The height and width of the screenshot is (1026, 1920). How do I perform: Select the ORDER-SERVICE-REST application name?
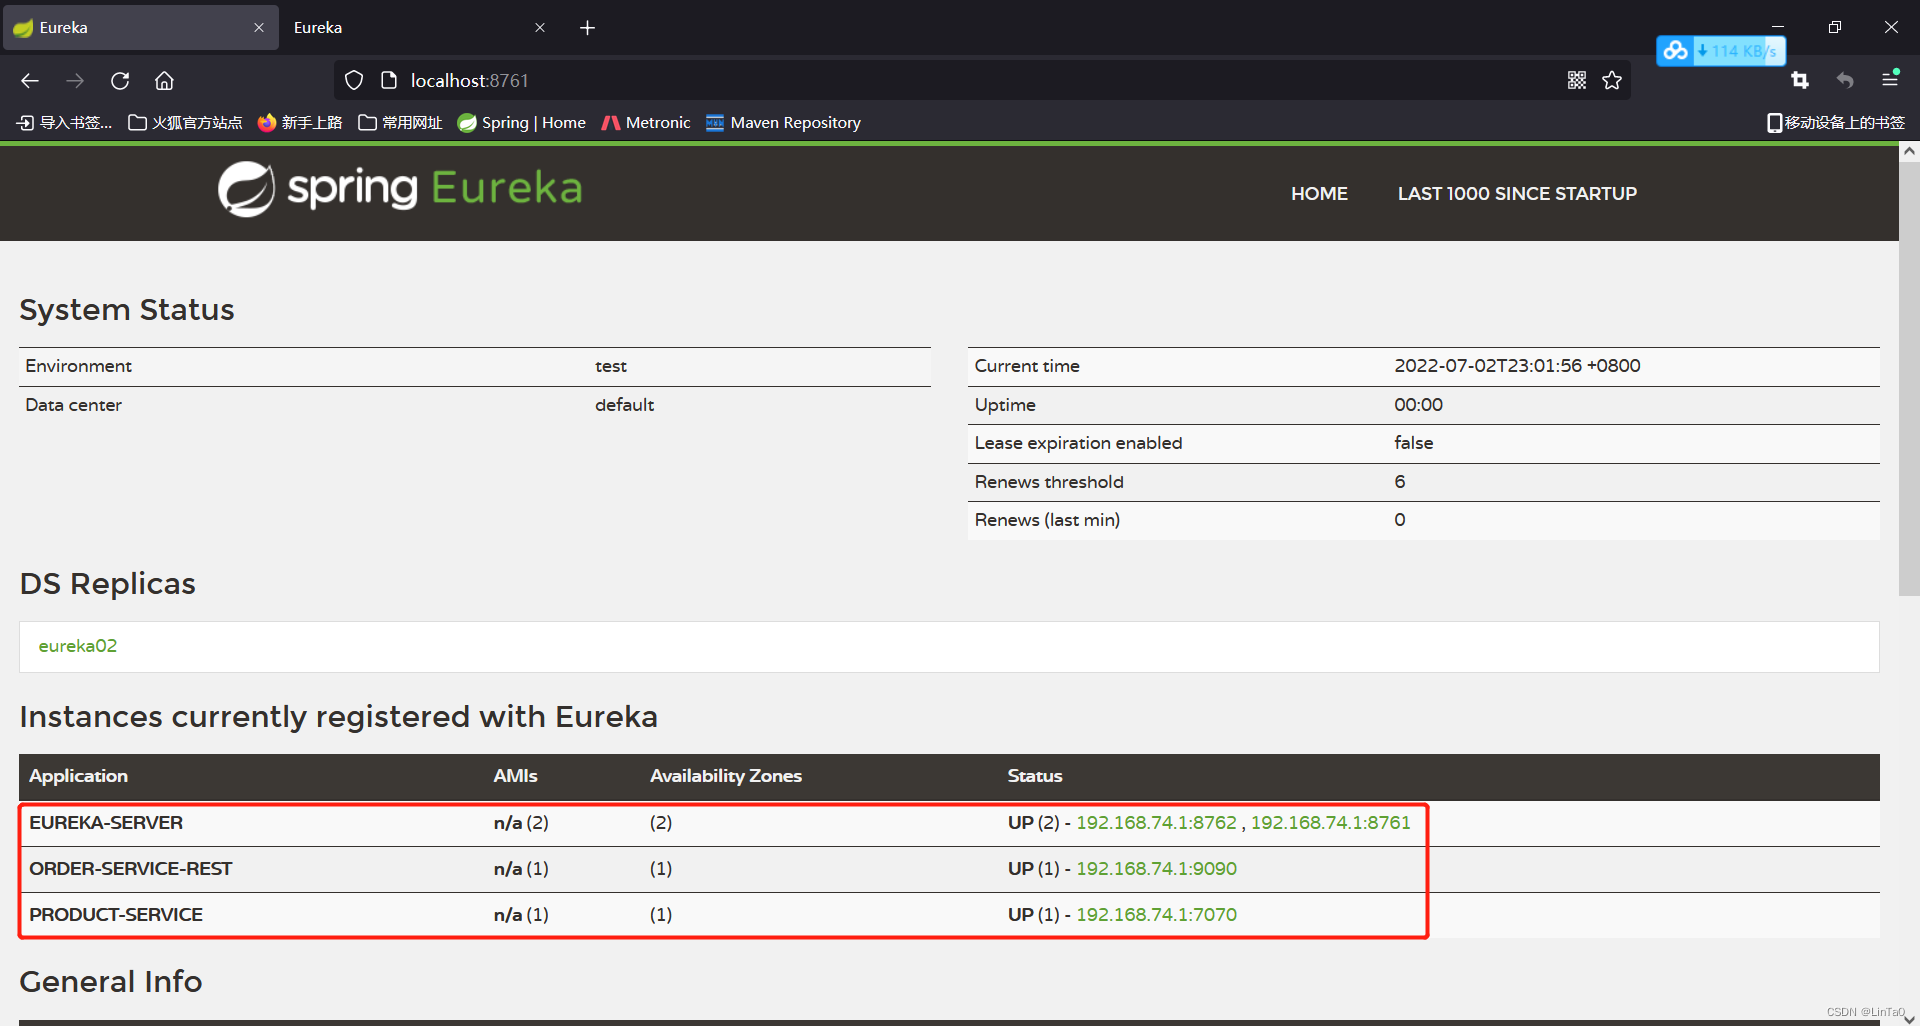130,869
